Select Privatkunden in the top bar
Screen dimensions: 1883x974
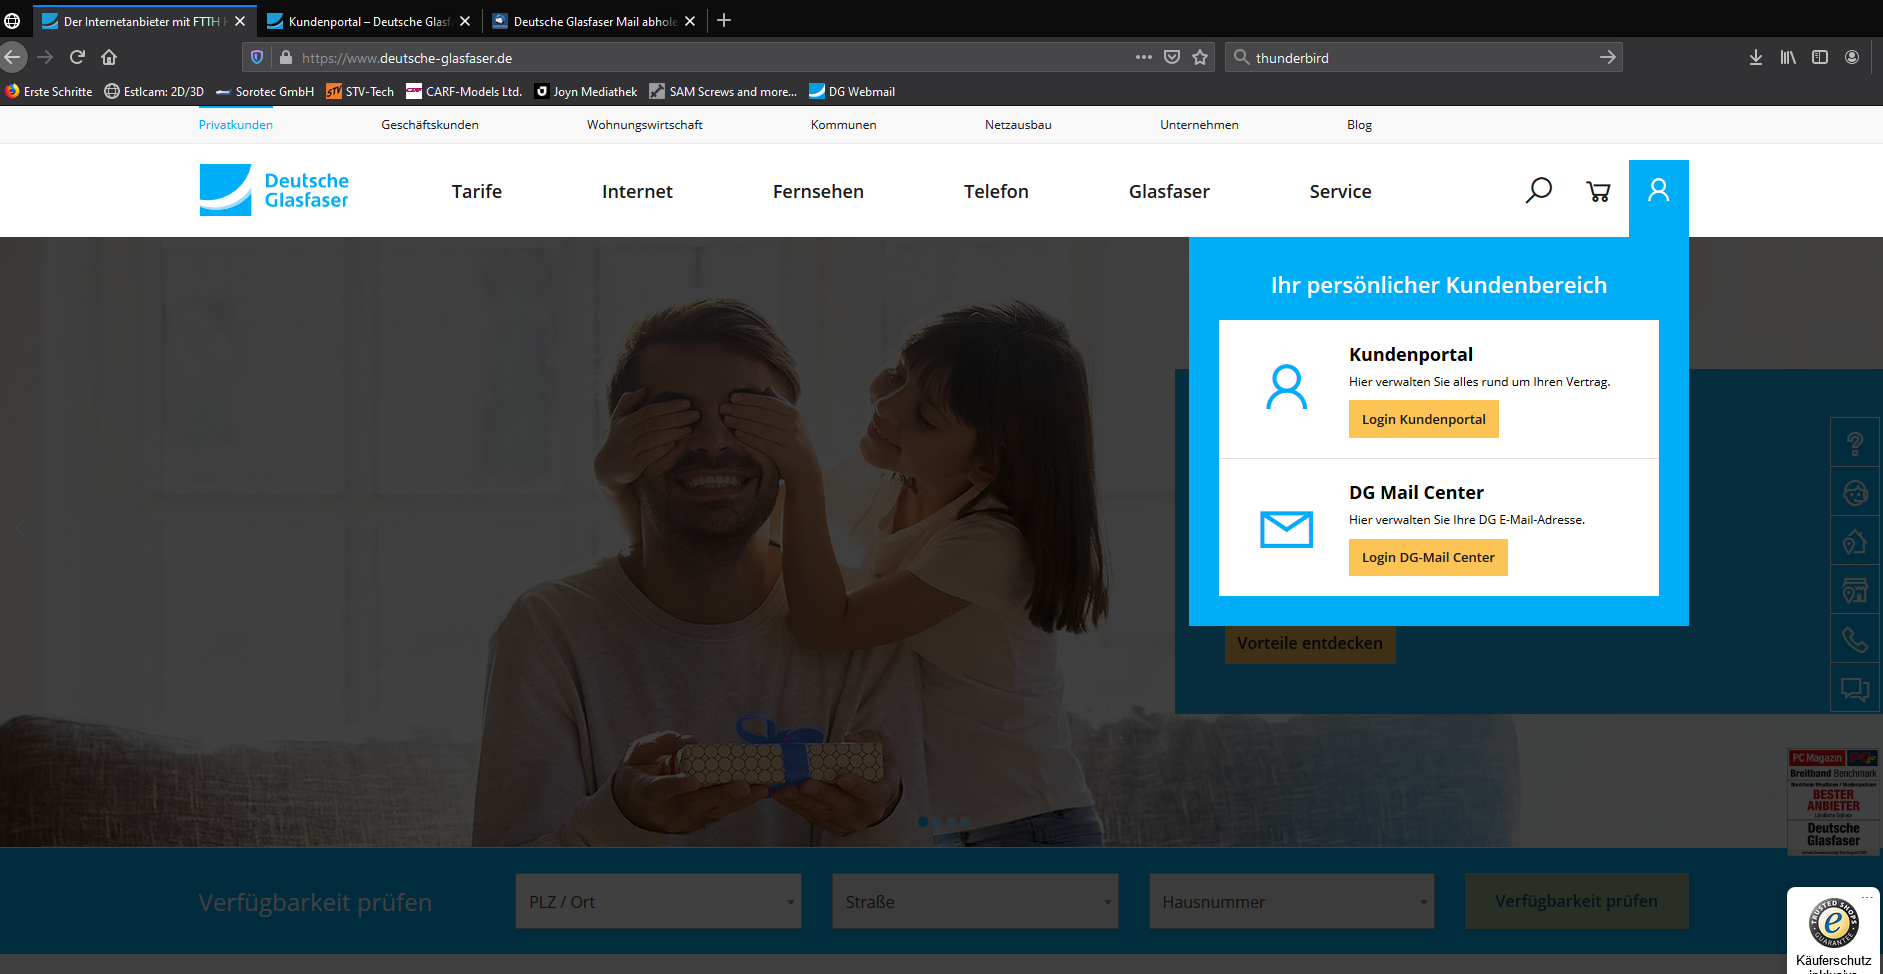[236, 125]
